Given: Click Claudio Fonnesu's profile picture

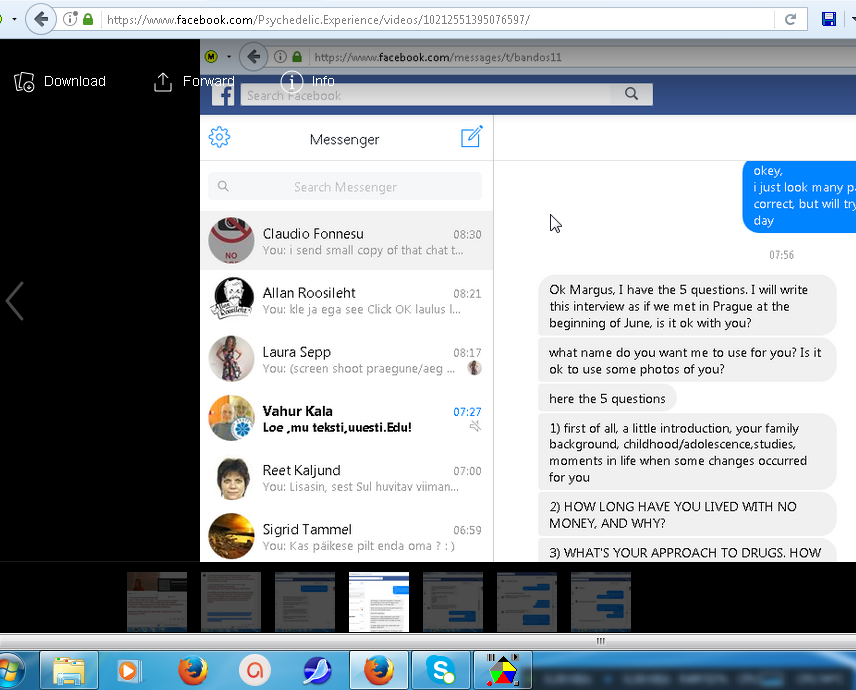Looking at the screenshot, I should coord(231,240).
